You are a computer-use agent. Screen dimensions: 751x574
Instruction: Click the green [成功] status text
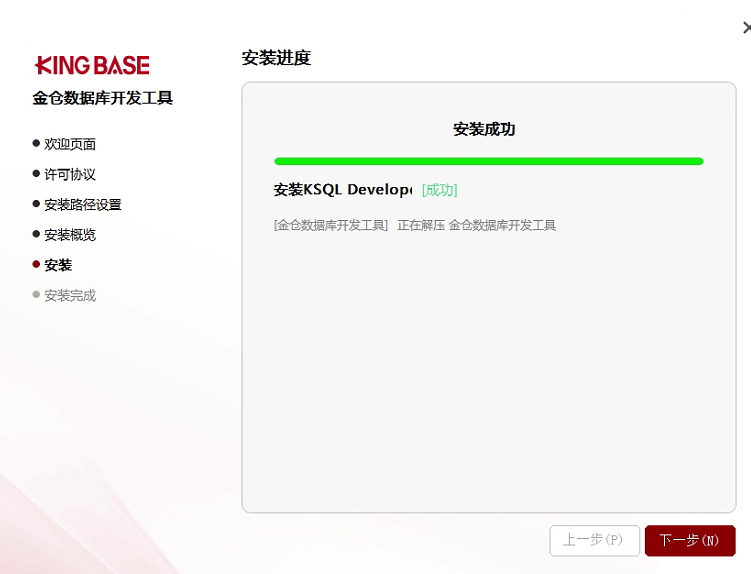click(439, 190)
